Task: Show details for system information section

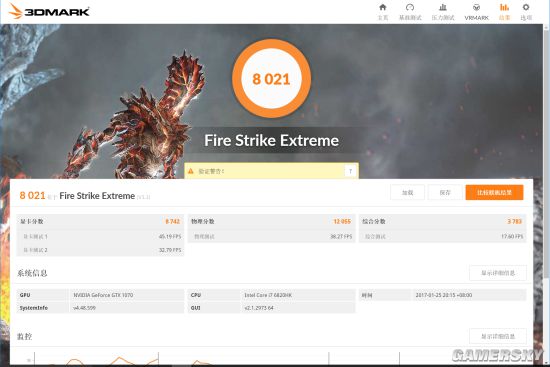Action: [498, 273]
